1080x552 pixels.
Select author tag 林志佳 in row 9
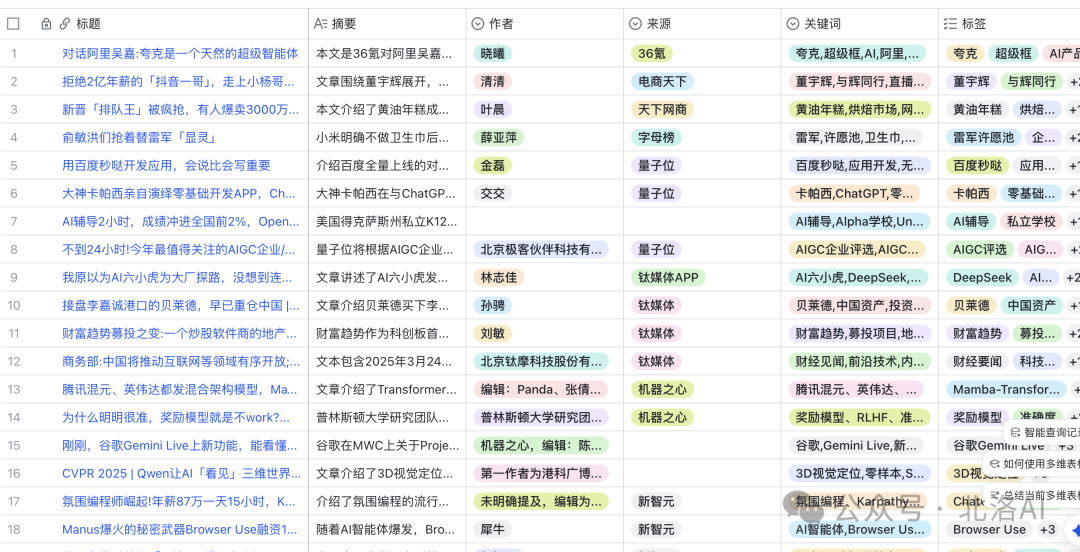(x=499, y=278)
